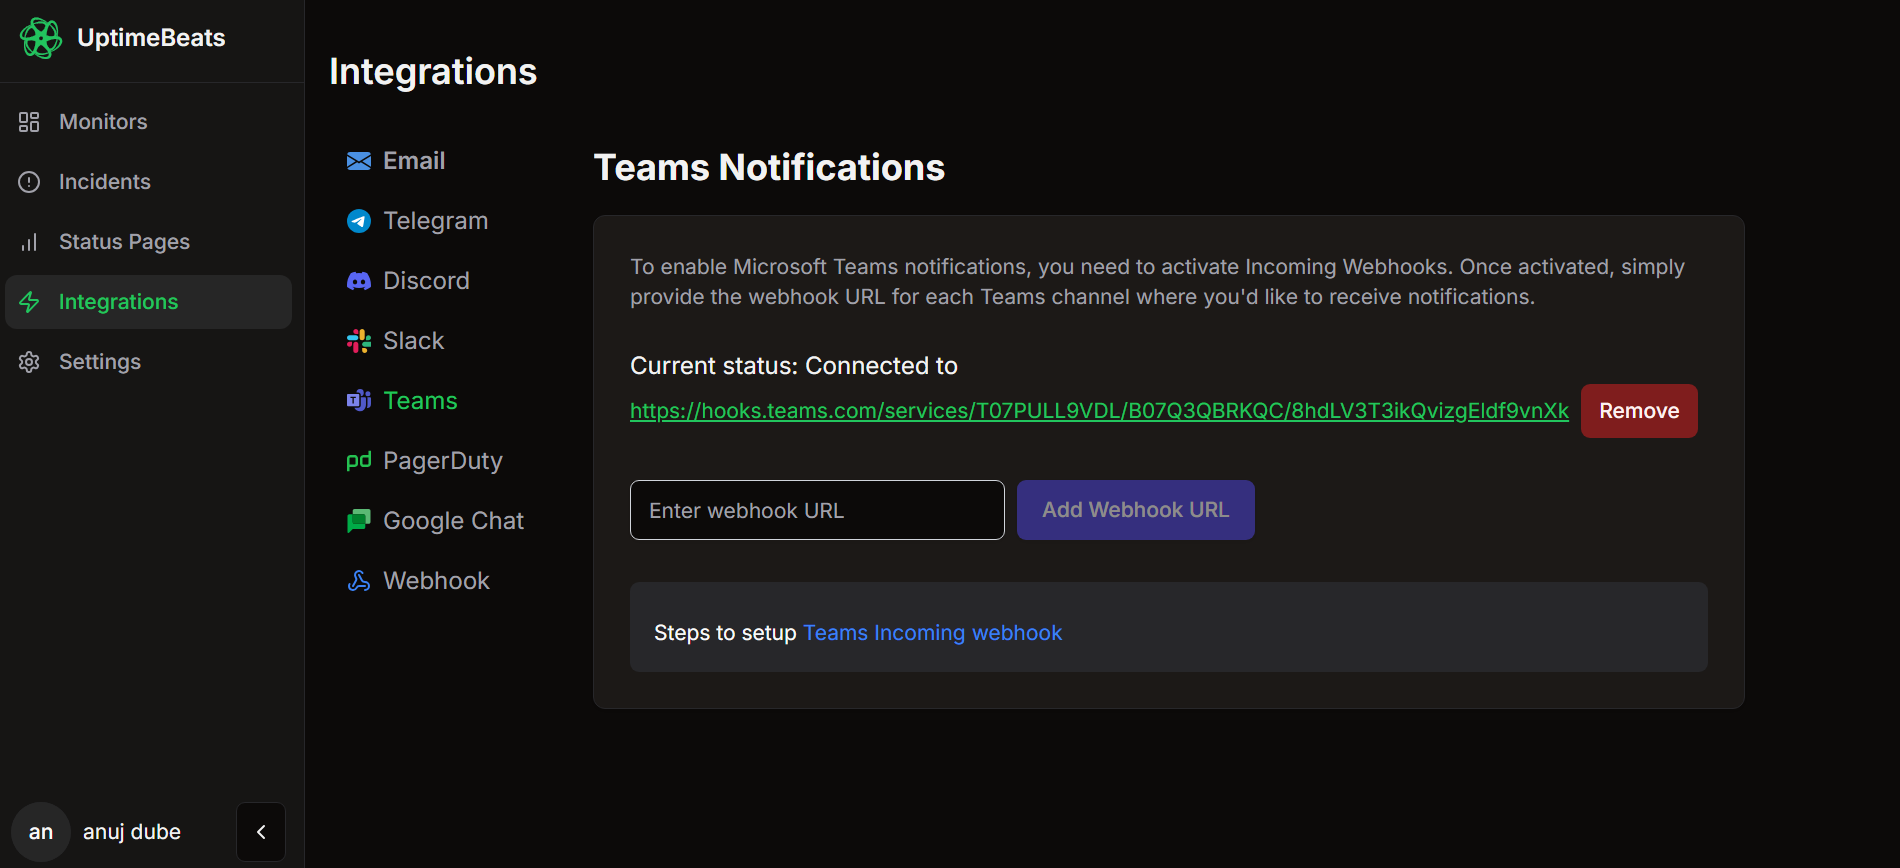Select the Telegram icon
The image size is (1900, 868).
pyautogui.click(x=359, y=221)
